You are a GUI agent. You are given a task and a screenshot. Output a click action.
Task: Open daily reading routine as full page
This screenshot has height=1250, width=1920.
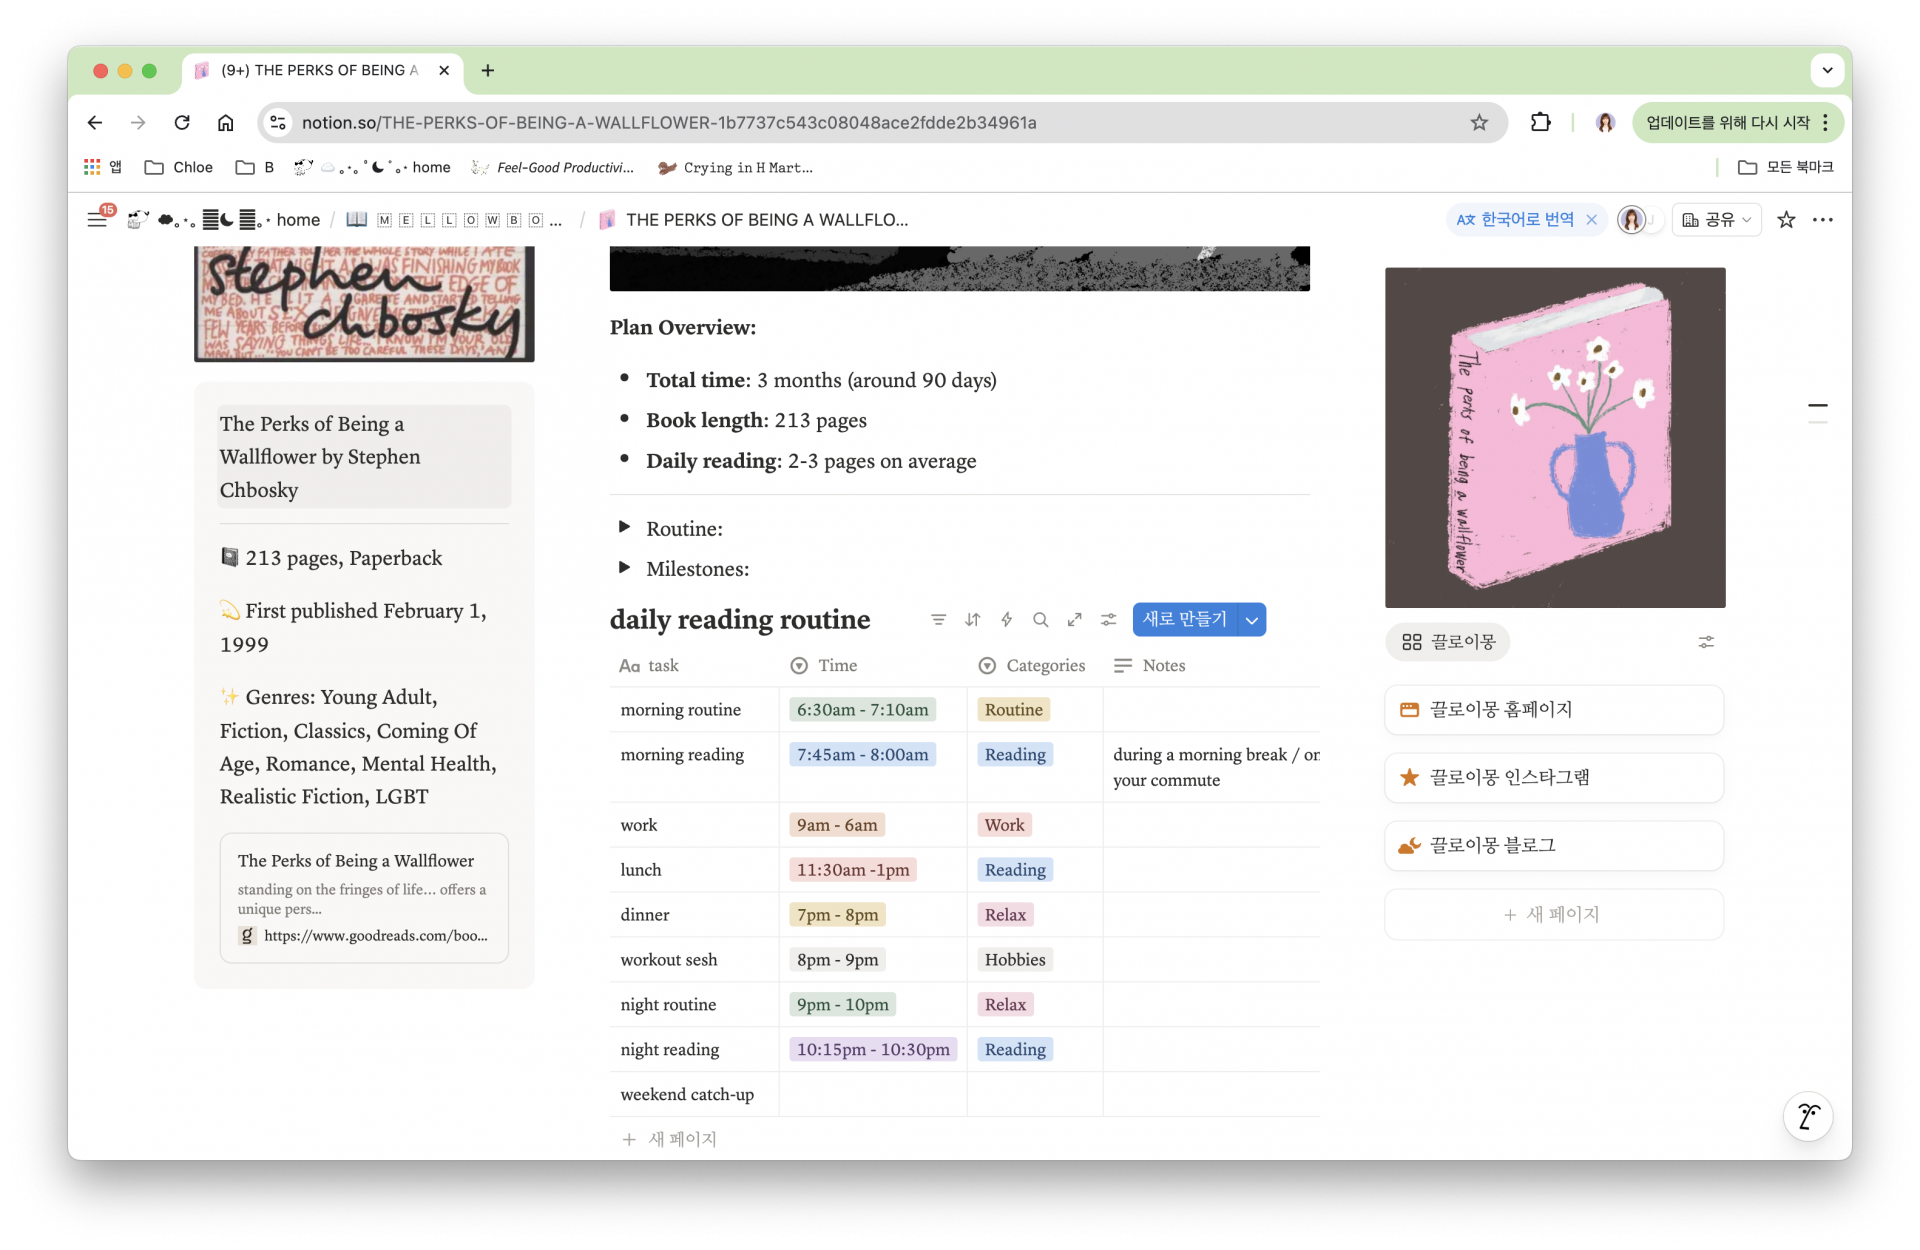pyautogui.click(x=1075, y=620)
